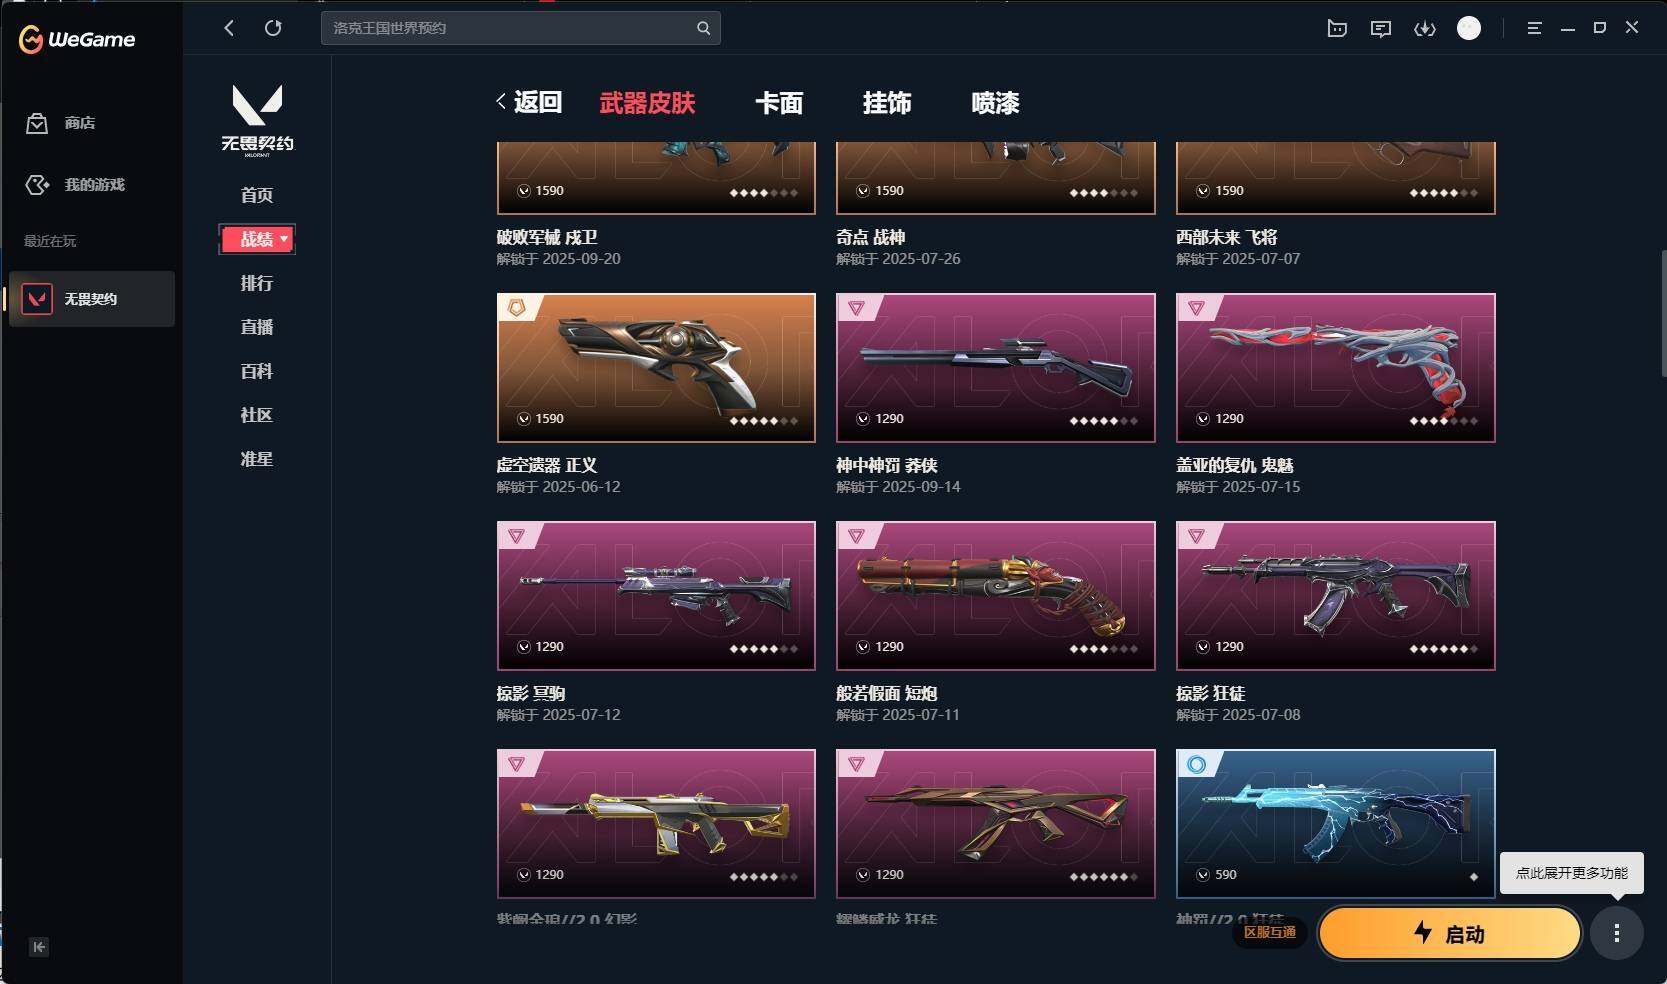Image resolution: width=1667 pixels, height=984 pixels.
Task: Expand more functions three-dot button
Action: (x=1617, y=933)
